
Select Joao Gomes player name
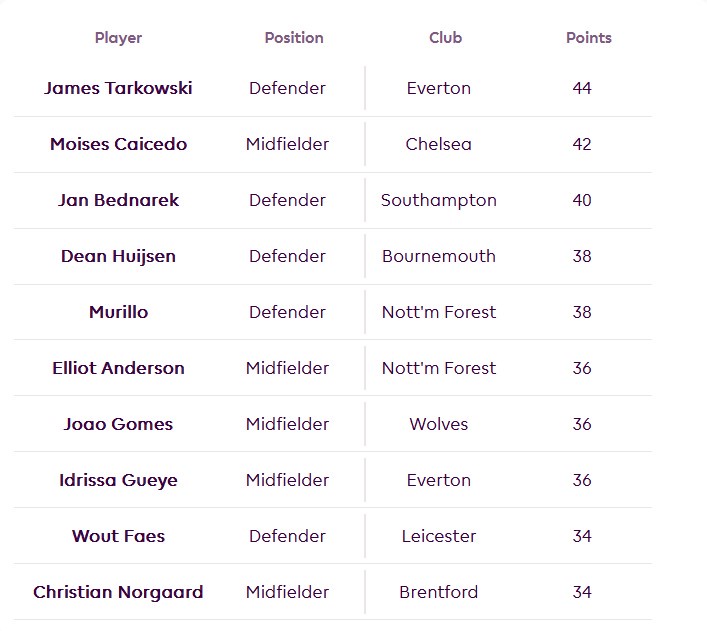coord(118,424)
